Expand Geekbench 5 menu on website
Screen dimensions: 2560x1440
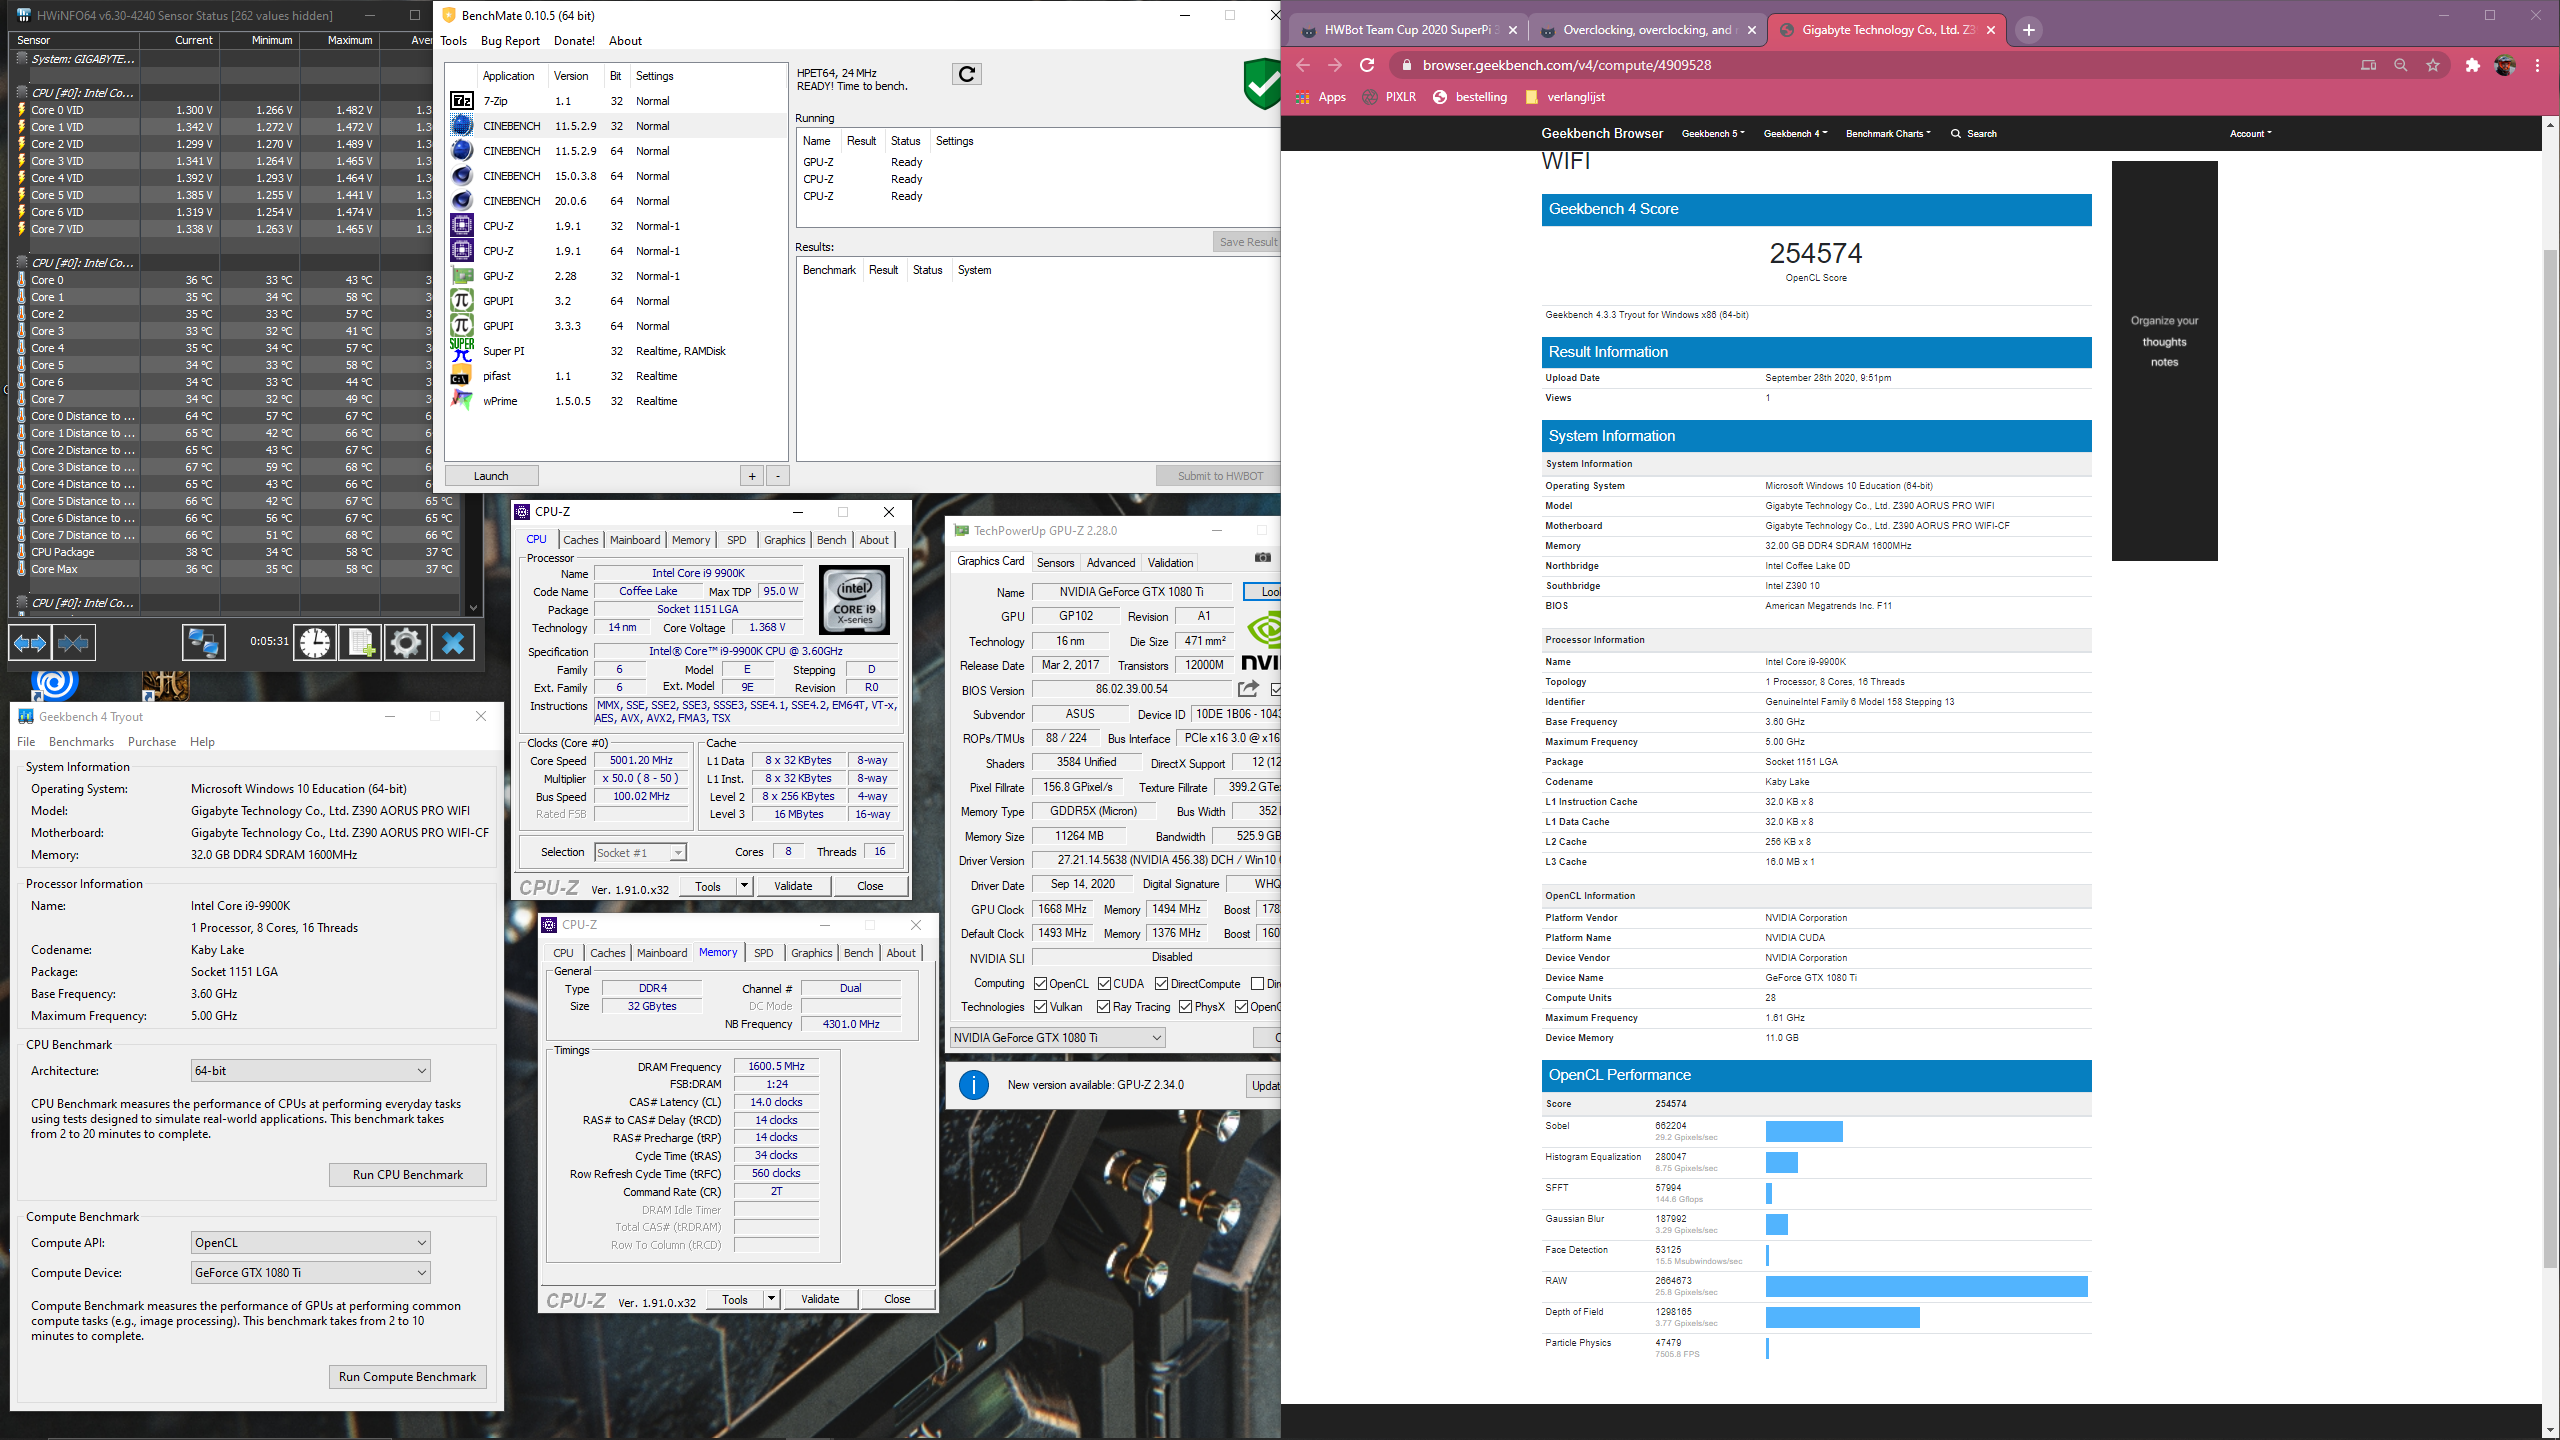pos(1713,133)
